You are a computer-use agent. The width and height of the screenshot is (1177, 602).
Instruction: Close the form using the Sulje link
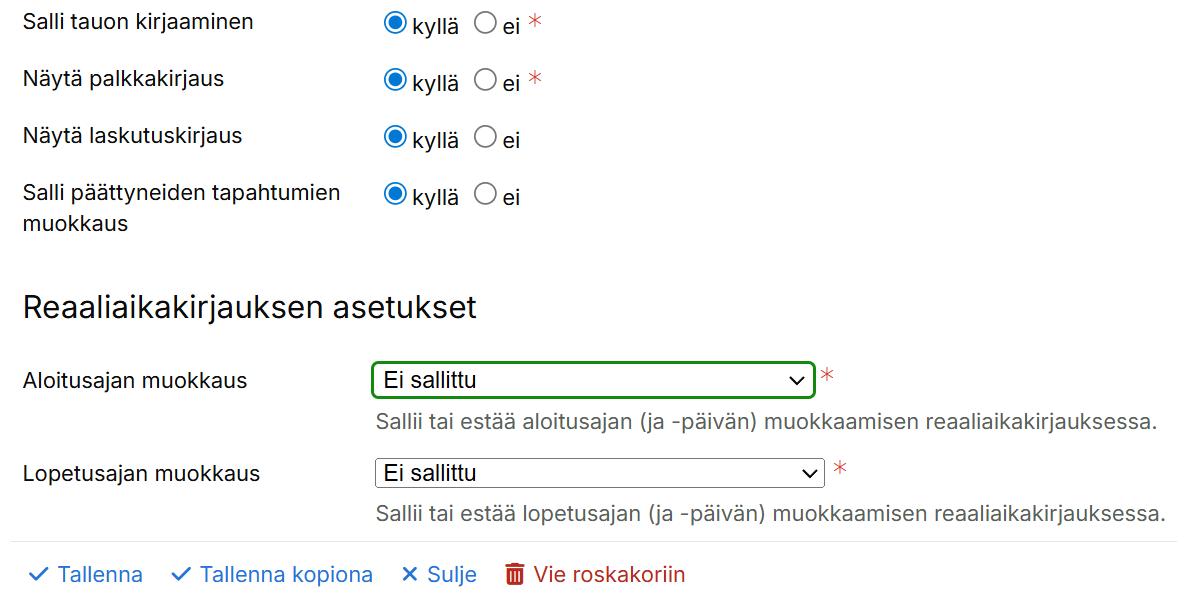point(452,575)
